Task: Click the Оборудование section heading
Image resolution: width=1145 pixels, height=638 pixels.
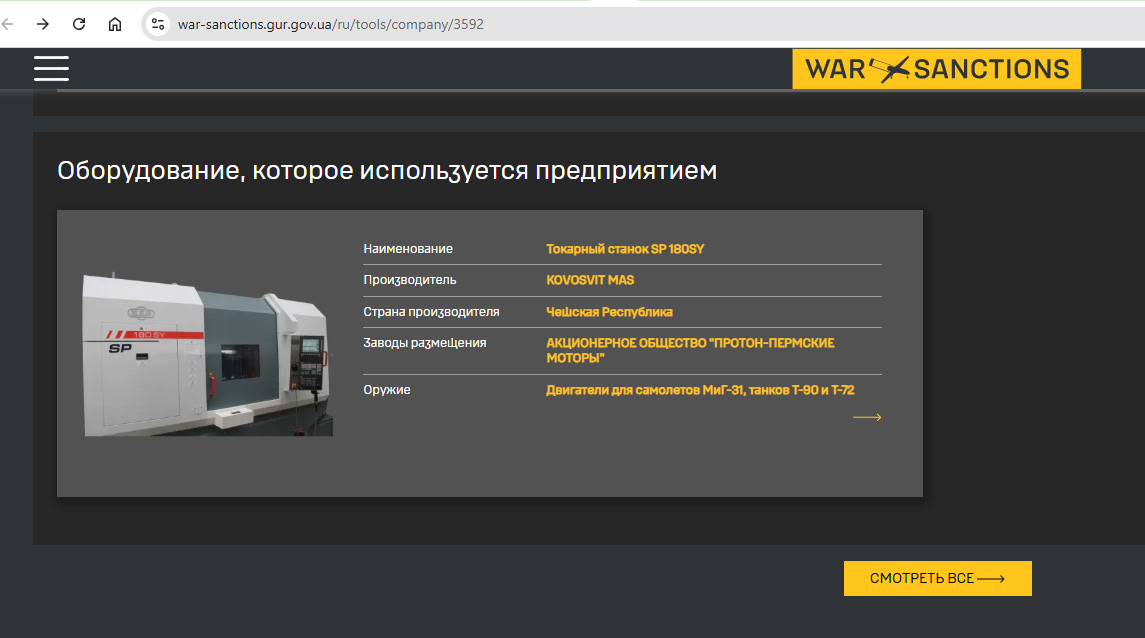Action: point(387,171)
